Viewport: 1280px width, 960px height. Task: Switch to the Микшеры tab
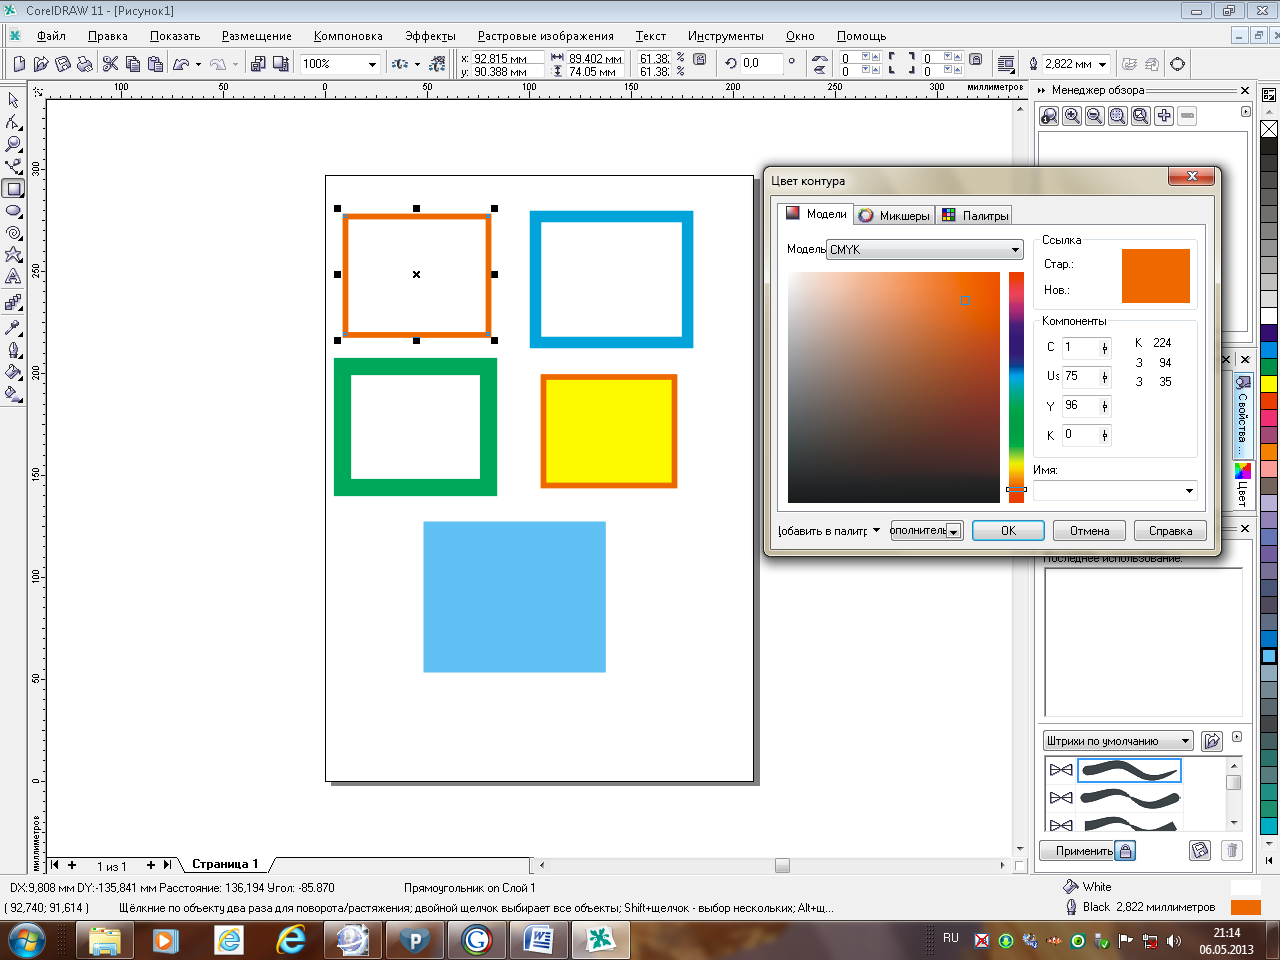click(x=894, y=215)
